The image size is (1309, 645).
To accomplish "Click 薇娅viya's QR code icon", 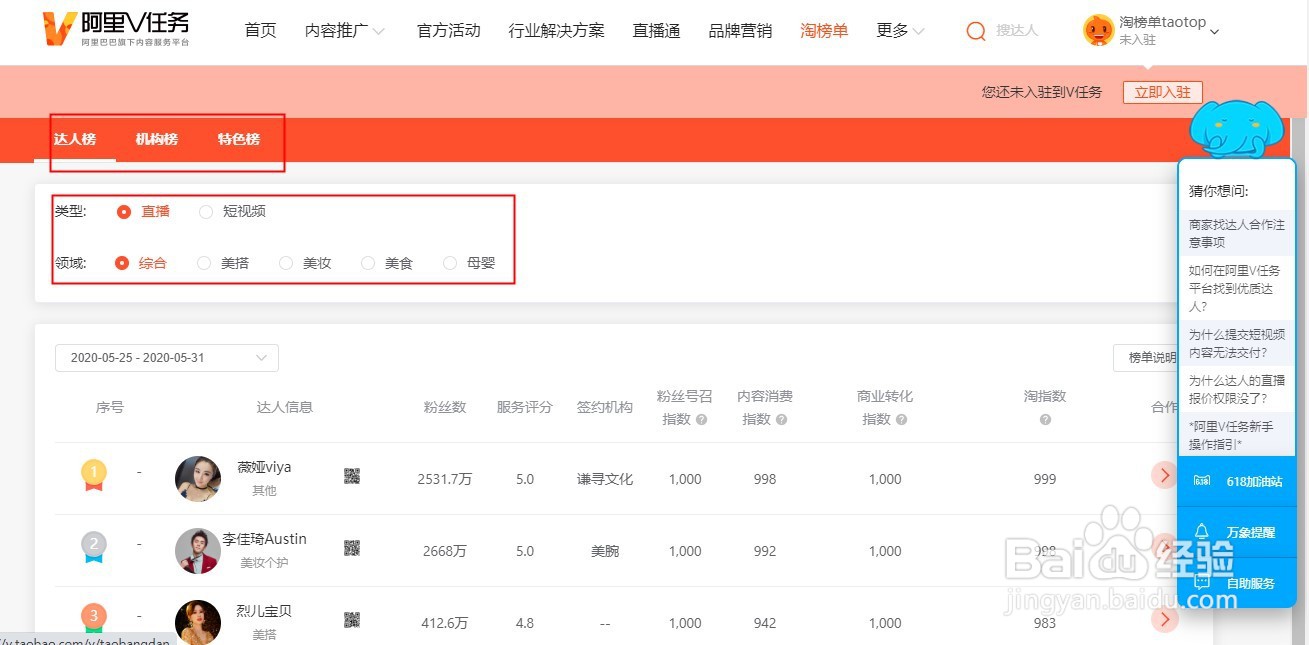I will pos(352,478).
